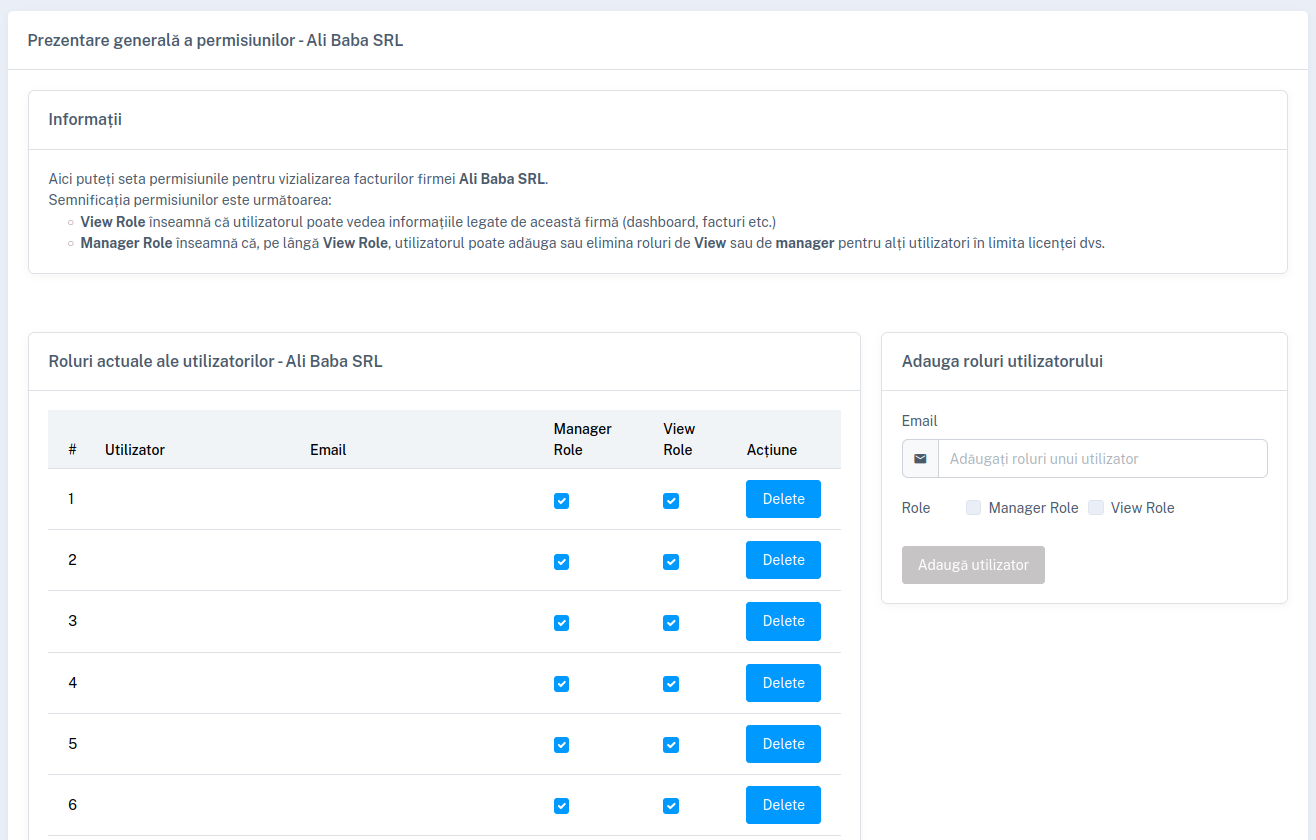Delete the user in row 2

(x=783, y=560)
